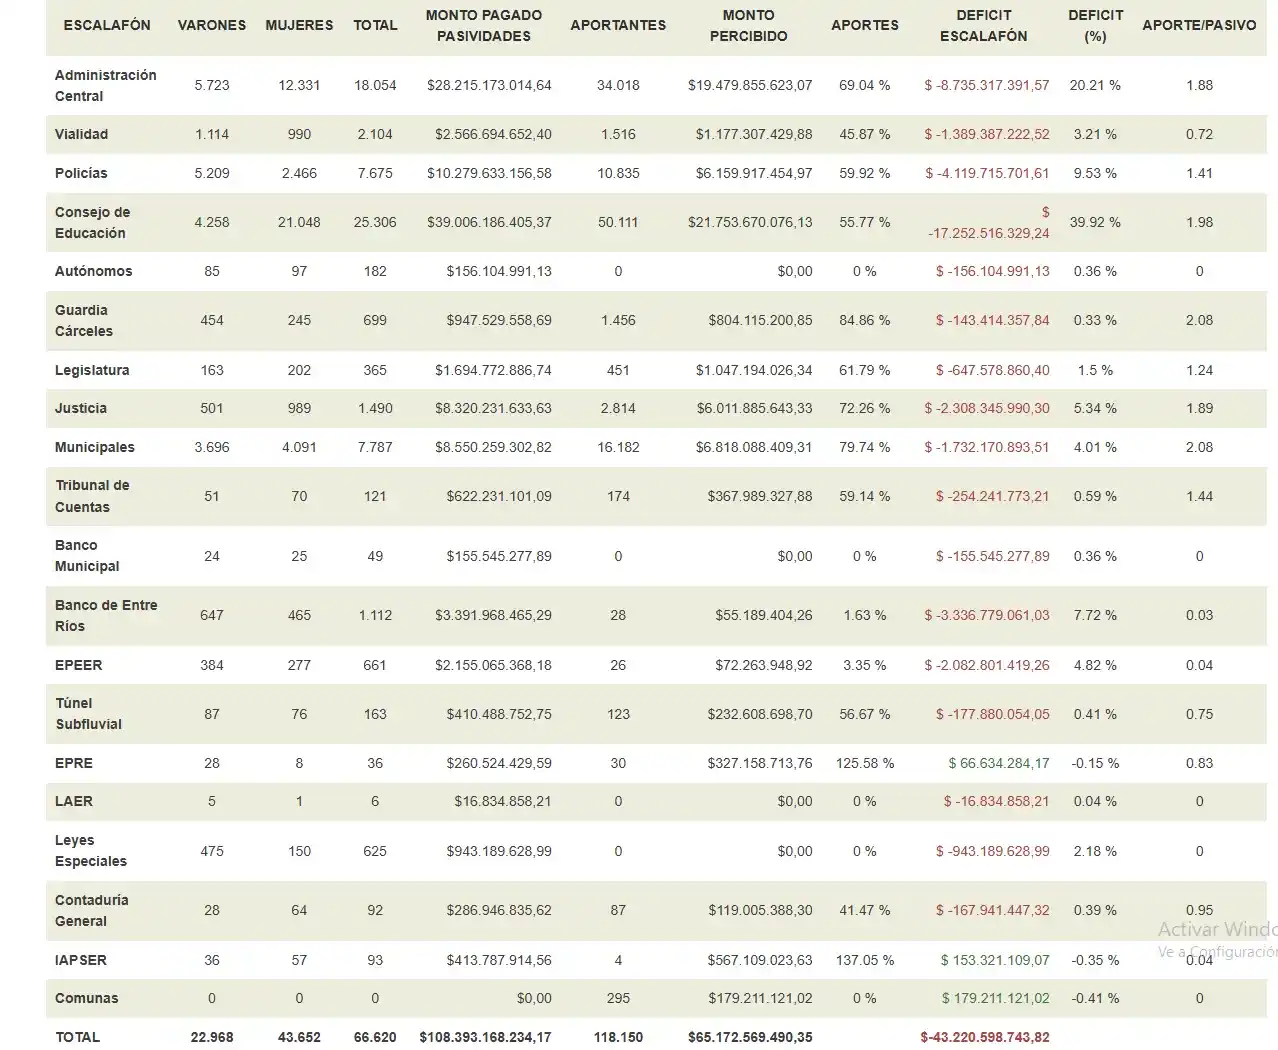Select the Contaduría General row label
This screenshot has height=1050, width=1278.
(x=92, y=911)
